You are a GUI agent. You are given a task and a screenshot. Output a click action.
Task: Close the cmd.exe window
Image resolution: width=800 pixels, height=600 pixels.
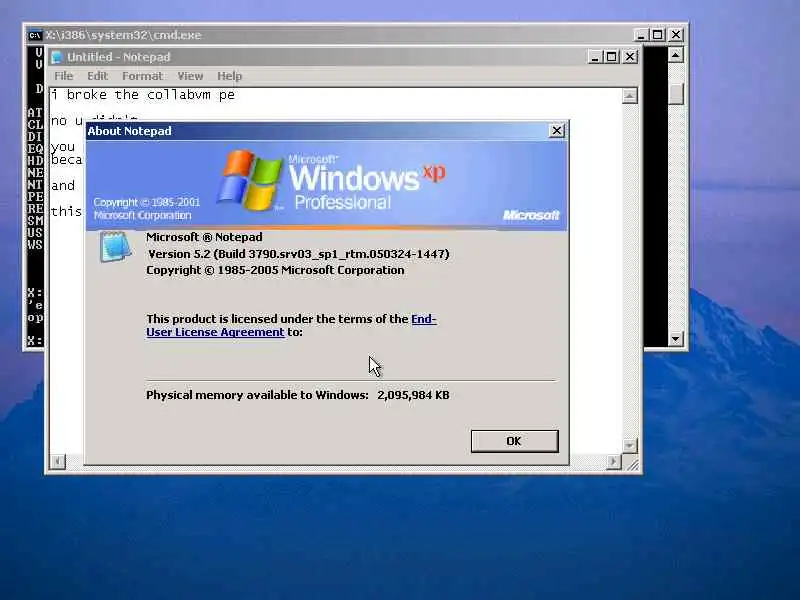[676, 35]
